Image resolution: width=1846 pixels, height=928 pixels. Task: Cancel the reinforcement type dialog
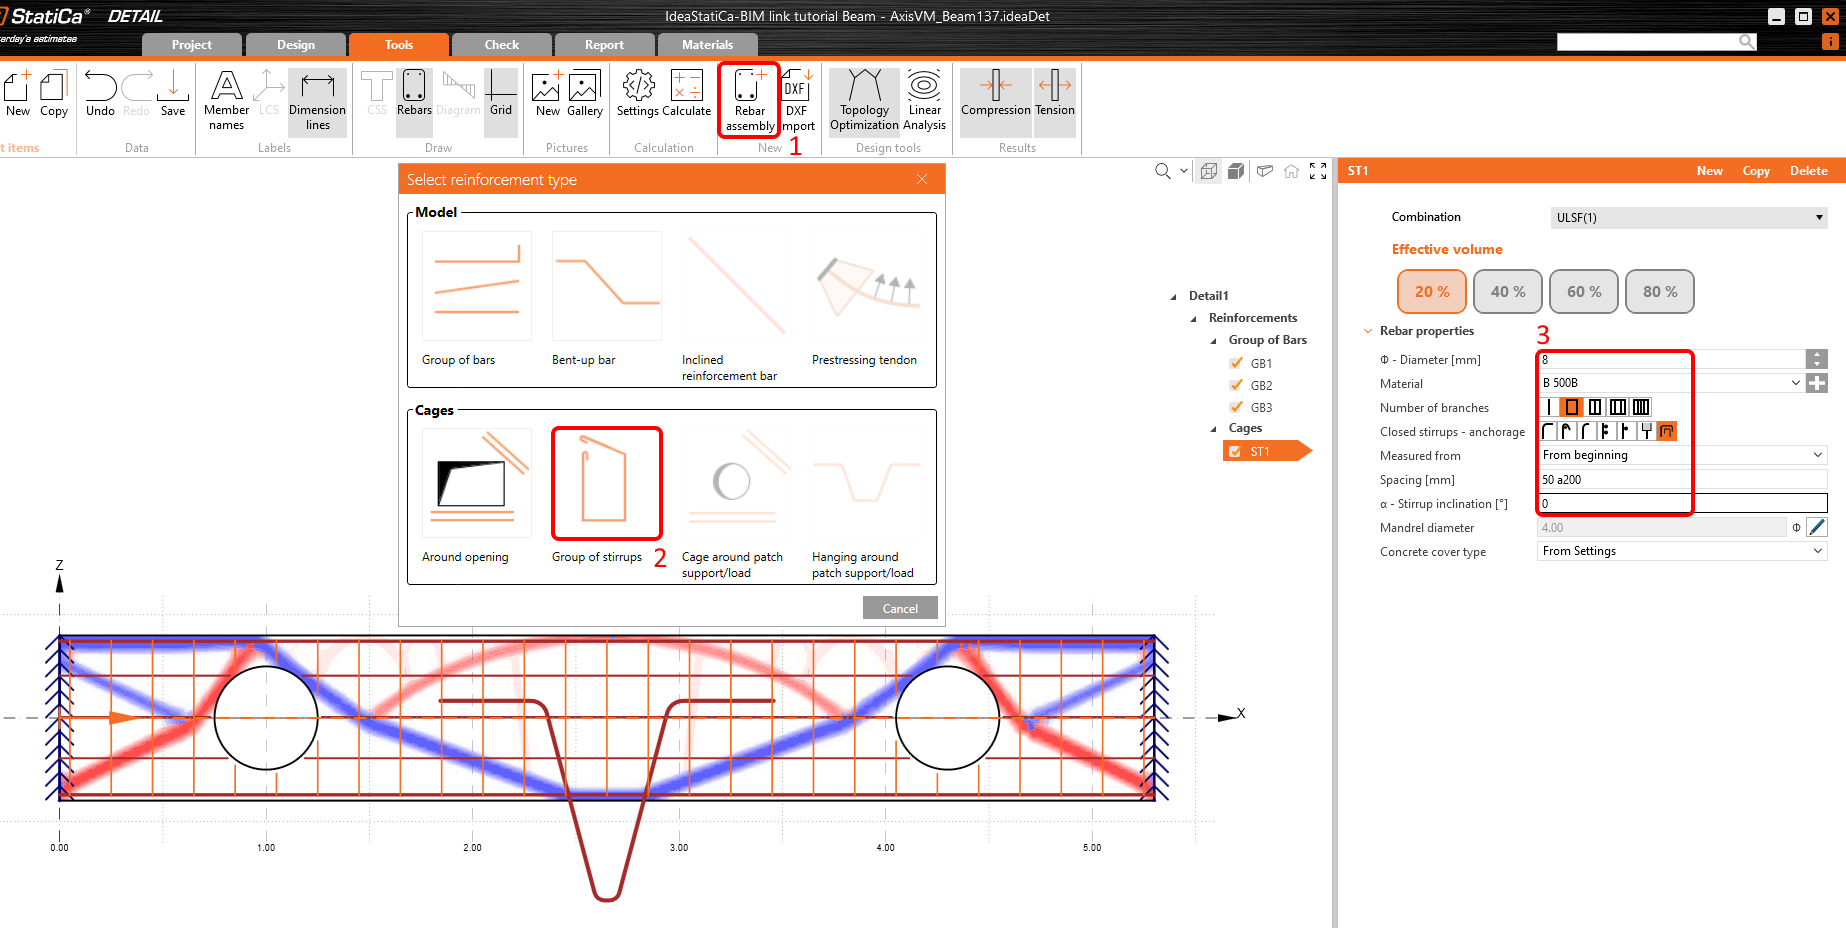tap(899, 608)
